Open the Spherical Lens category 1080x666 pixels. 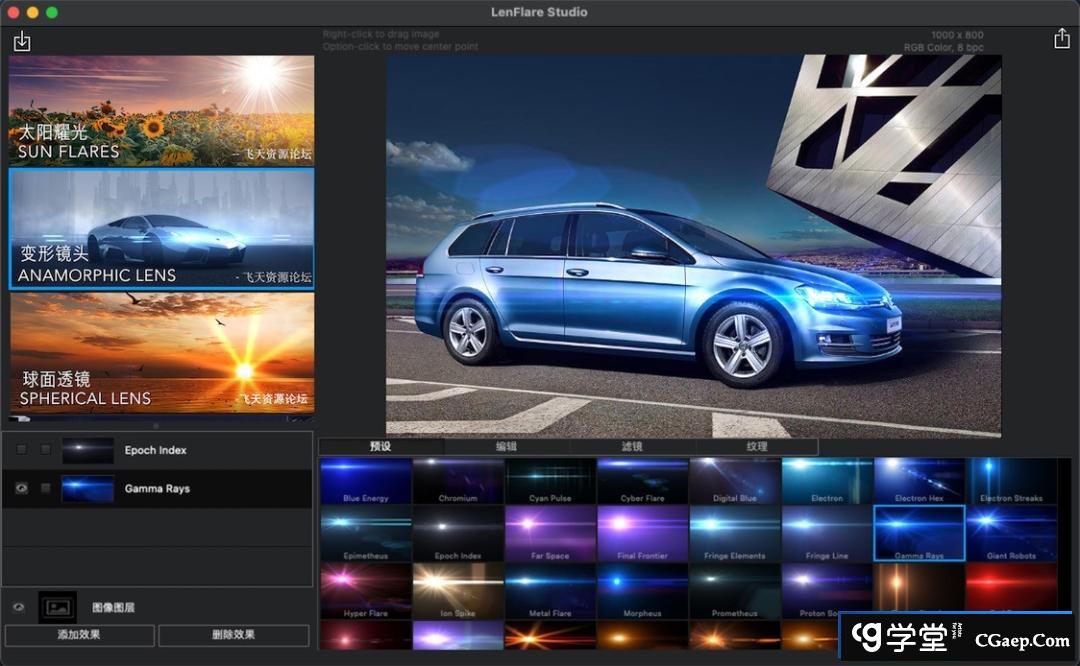(x=161, y=352)
